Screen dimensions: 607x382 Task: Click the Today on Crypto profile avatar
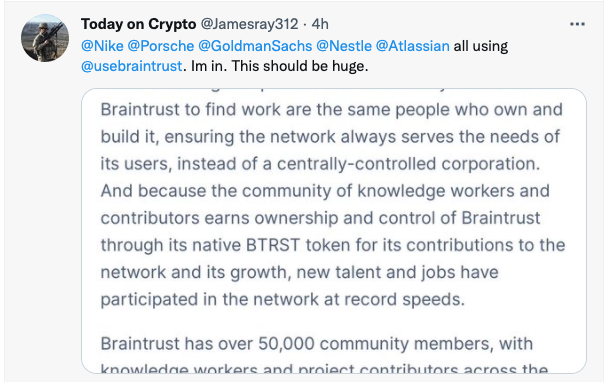click(x=45, y=38)
